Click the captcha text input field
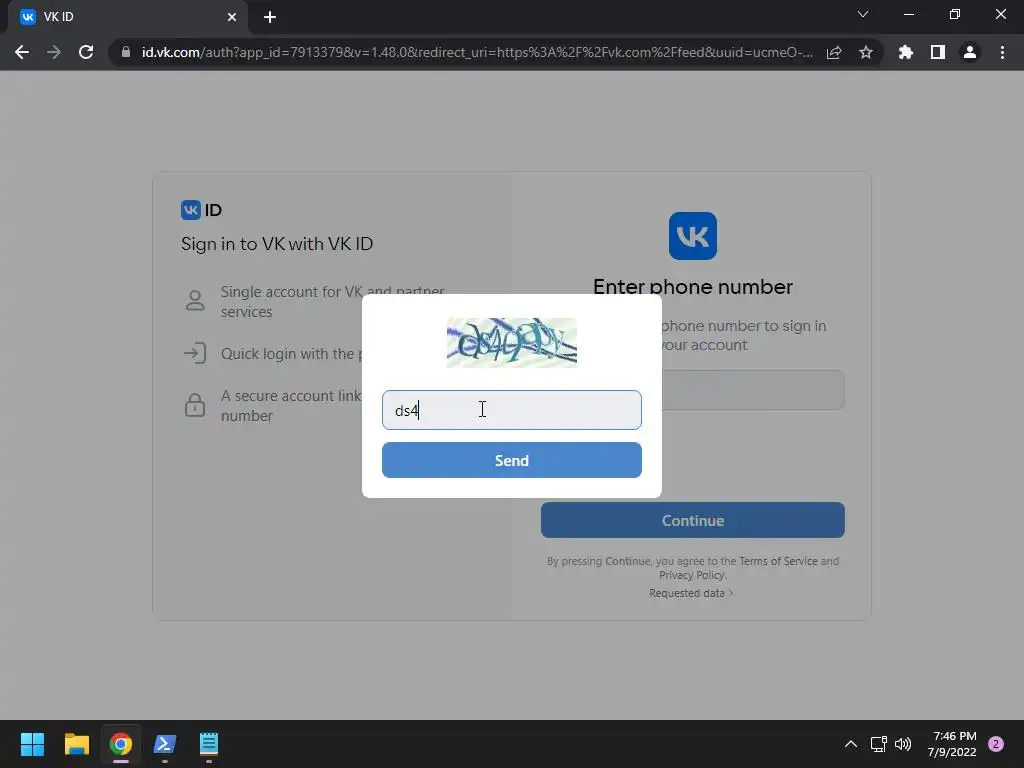 [x=511, y=410]
